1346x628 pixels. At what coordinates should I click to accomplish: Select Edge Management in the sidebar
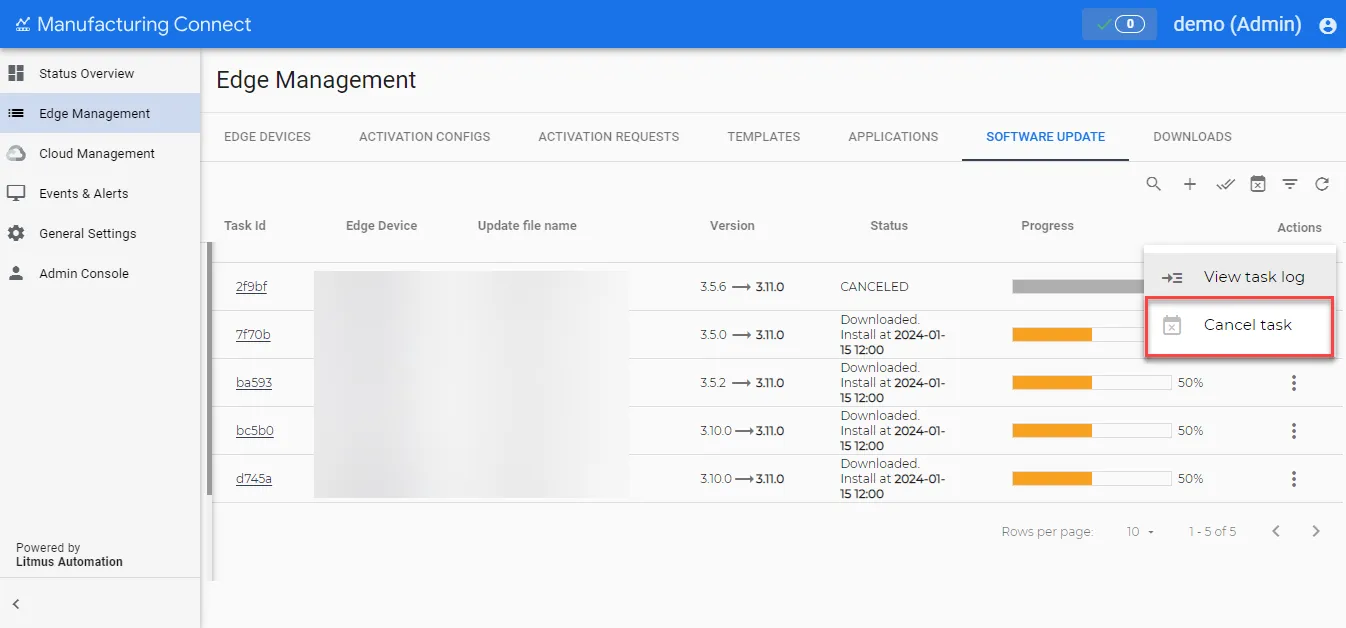point(100,113)
